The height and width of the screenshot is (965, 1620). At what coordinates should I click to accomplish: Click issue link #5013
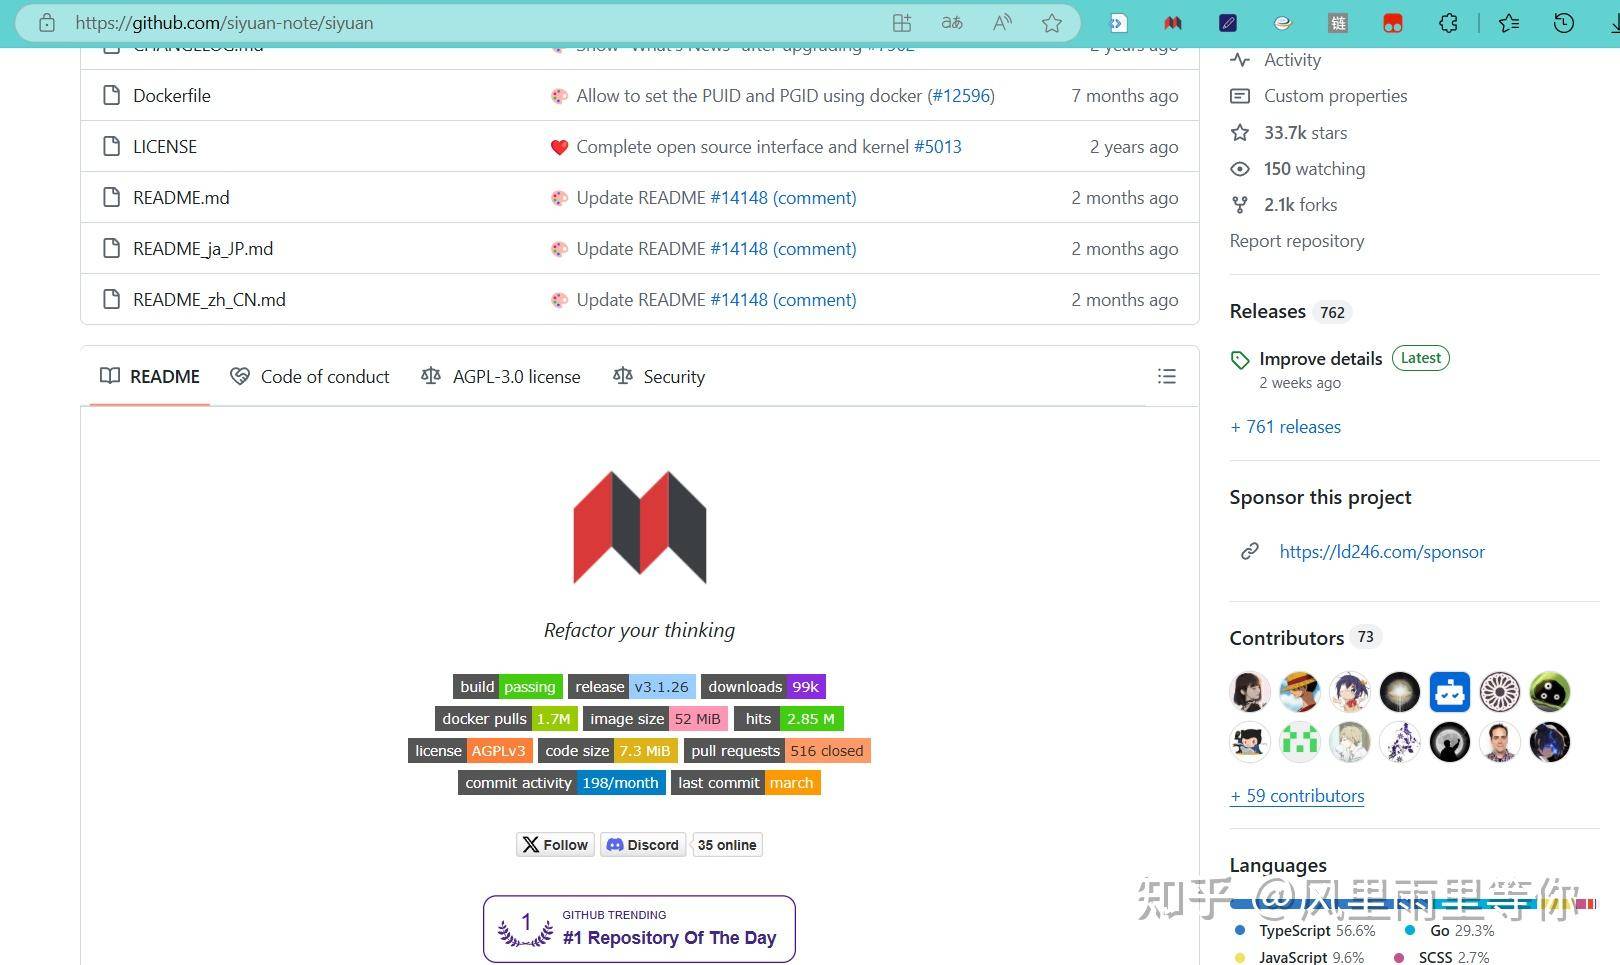[x=938, y=146]
